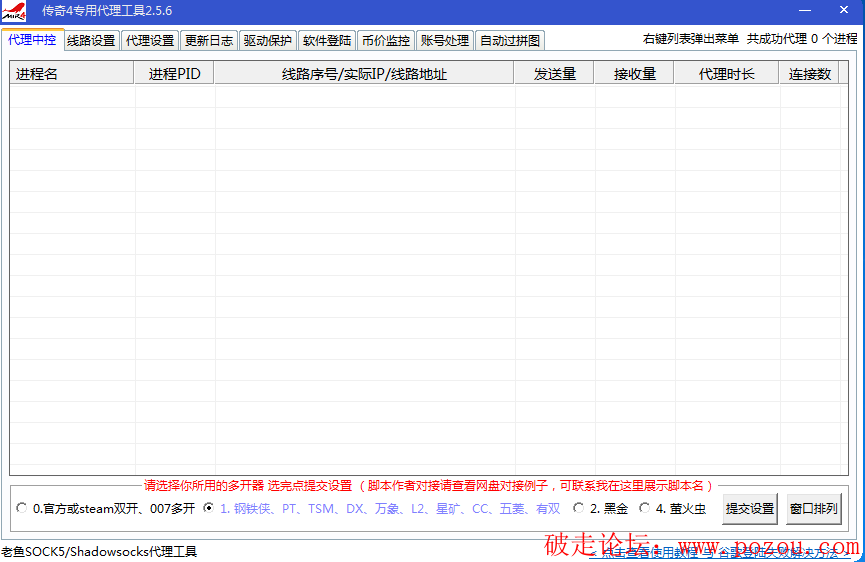
Task: Open the 驱动保护 tab
Action: [268, 41]
